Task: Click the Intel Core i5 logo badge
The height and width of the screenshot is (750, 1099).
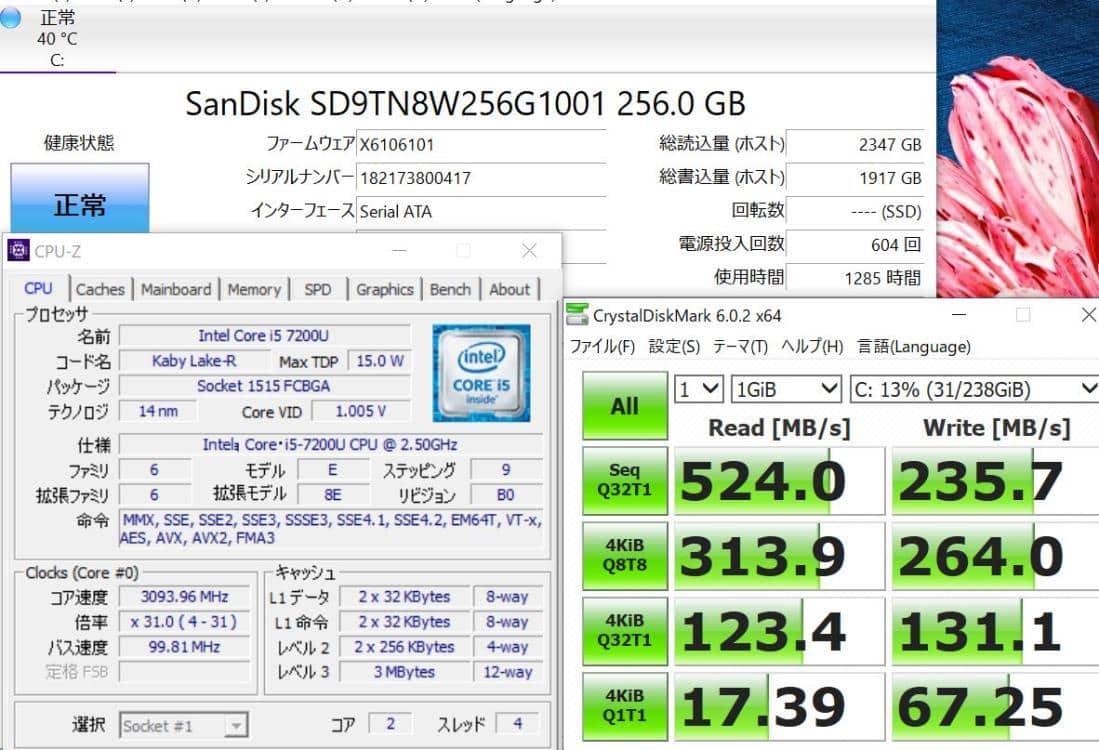Action: point(481,373)
